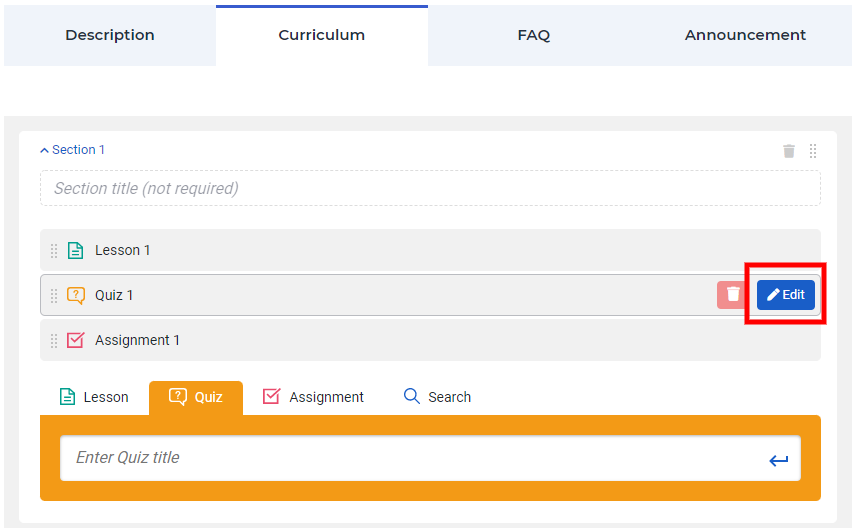This screenshot has width=856, height=528.
Task: Submit quiz title with enter arrow icon
Action: click(x=778, y=460)
